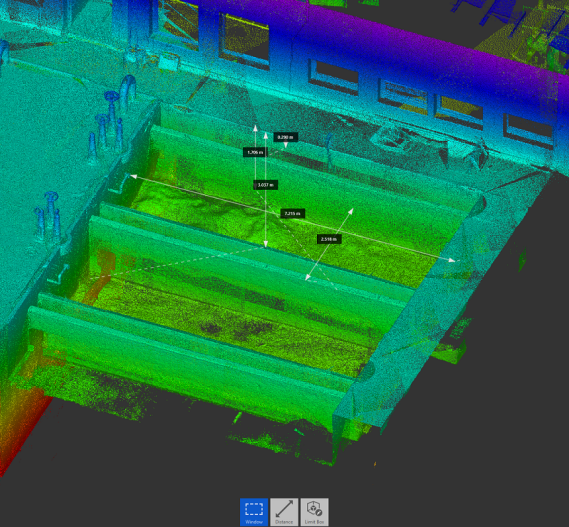Open the Limit Box tool

pos(314,512)
